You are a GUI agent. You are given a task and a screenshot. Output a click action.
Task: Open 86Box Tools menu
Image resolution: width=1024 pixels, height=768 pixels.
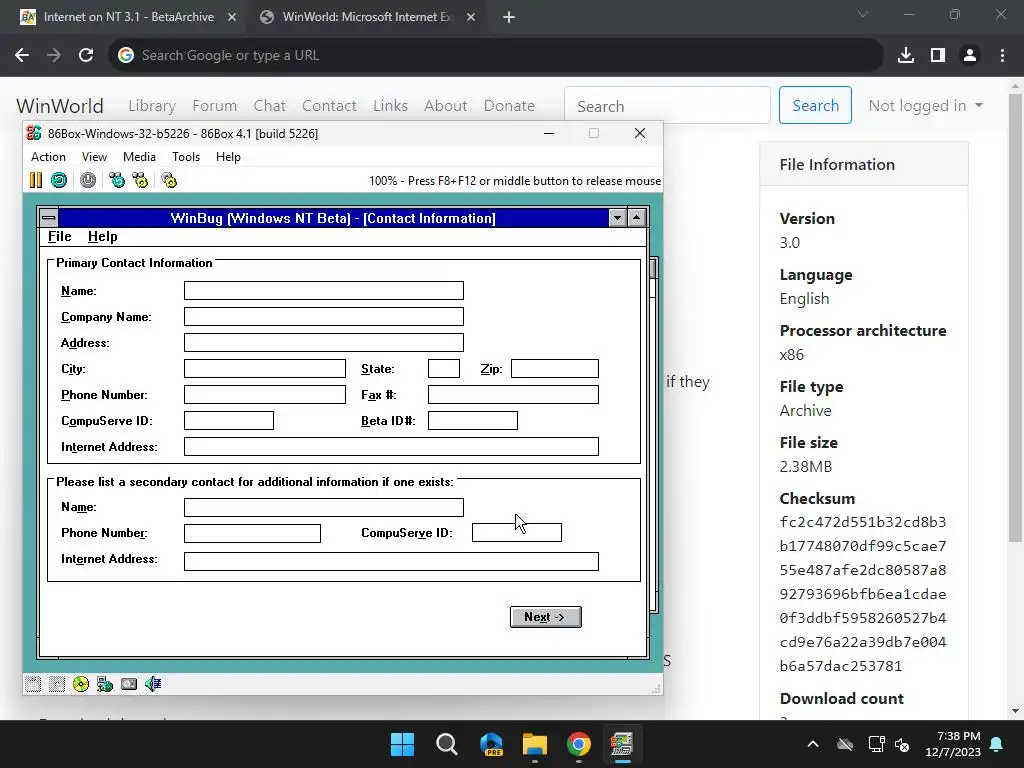tap(186, 157)
